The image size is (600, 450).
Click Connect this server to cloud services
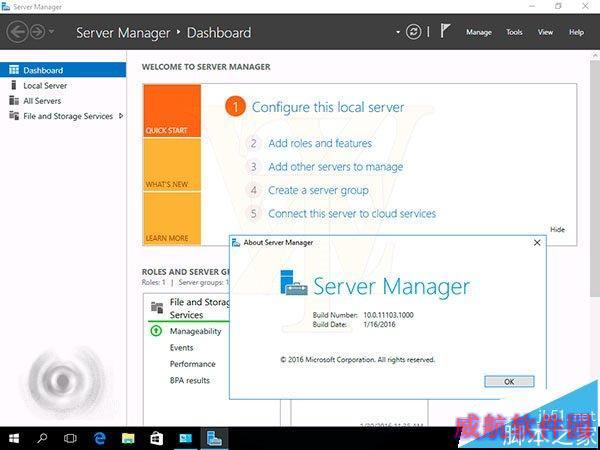tap(352, 214)
